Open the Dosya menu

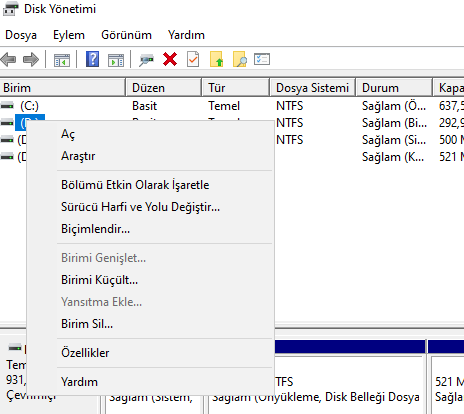(x=21, y=35)
